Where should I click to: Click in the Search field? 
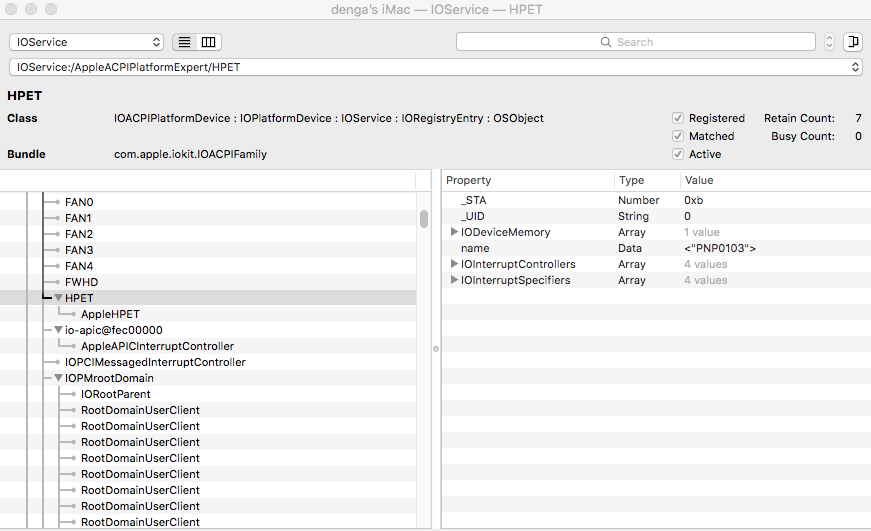(x=635, y=42)
